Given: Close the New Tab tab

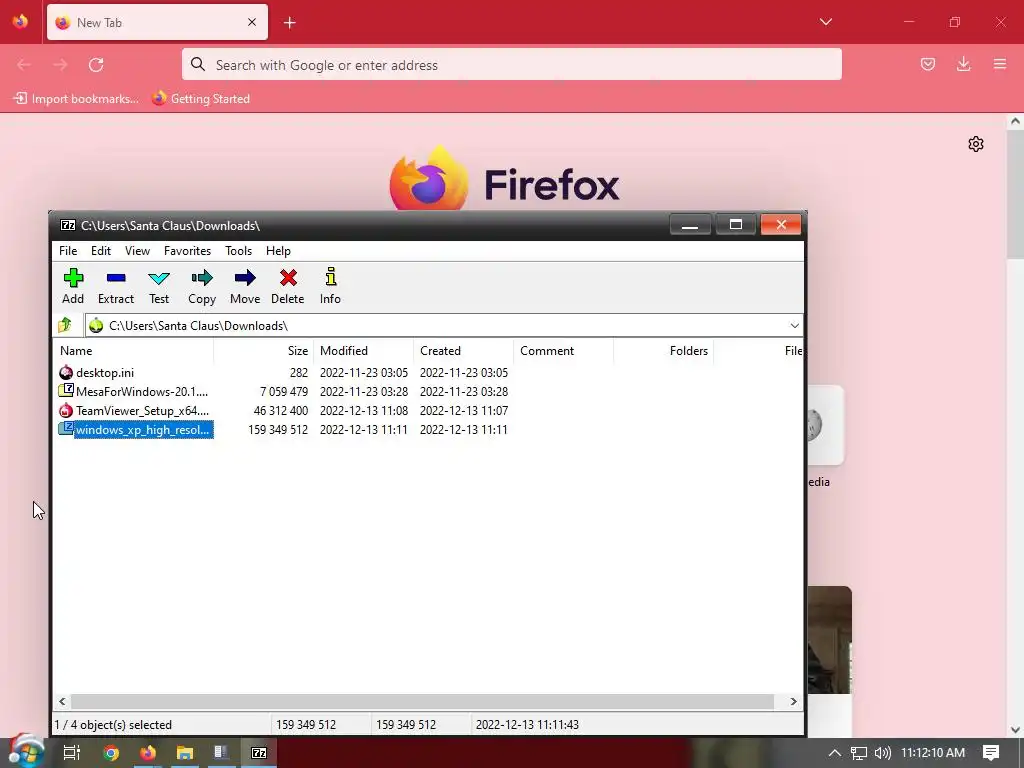Looking at the screenshot, I should click(x=252, y=22).
